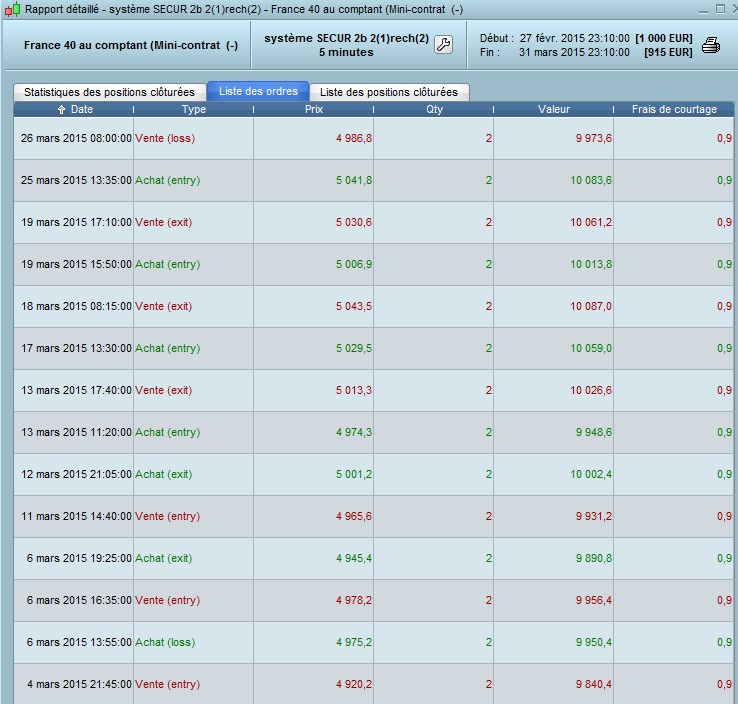The height and width of the screenshot is (704, 738).
Task: Click France 40 au comptant instrument label
Action: 131,45
